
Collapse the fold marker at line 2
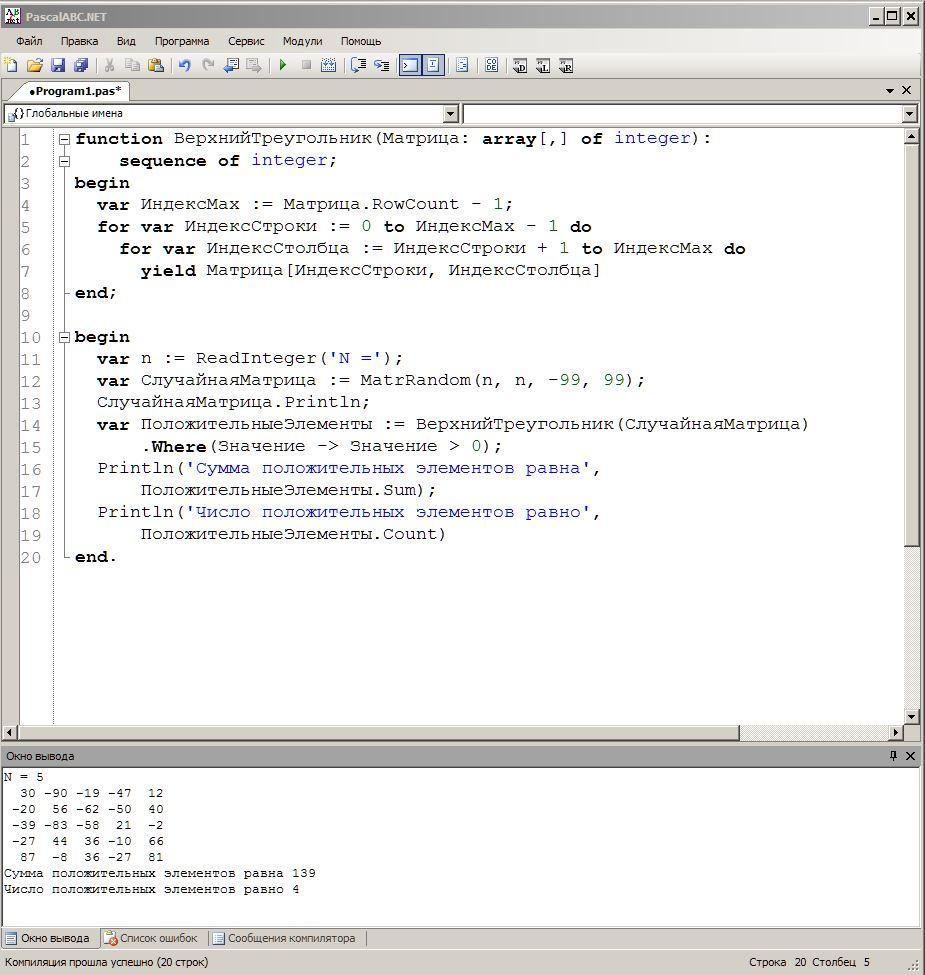click(x=64, y=161)
